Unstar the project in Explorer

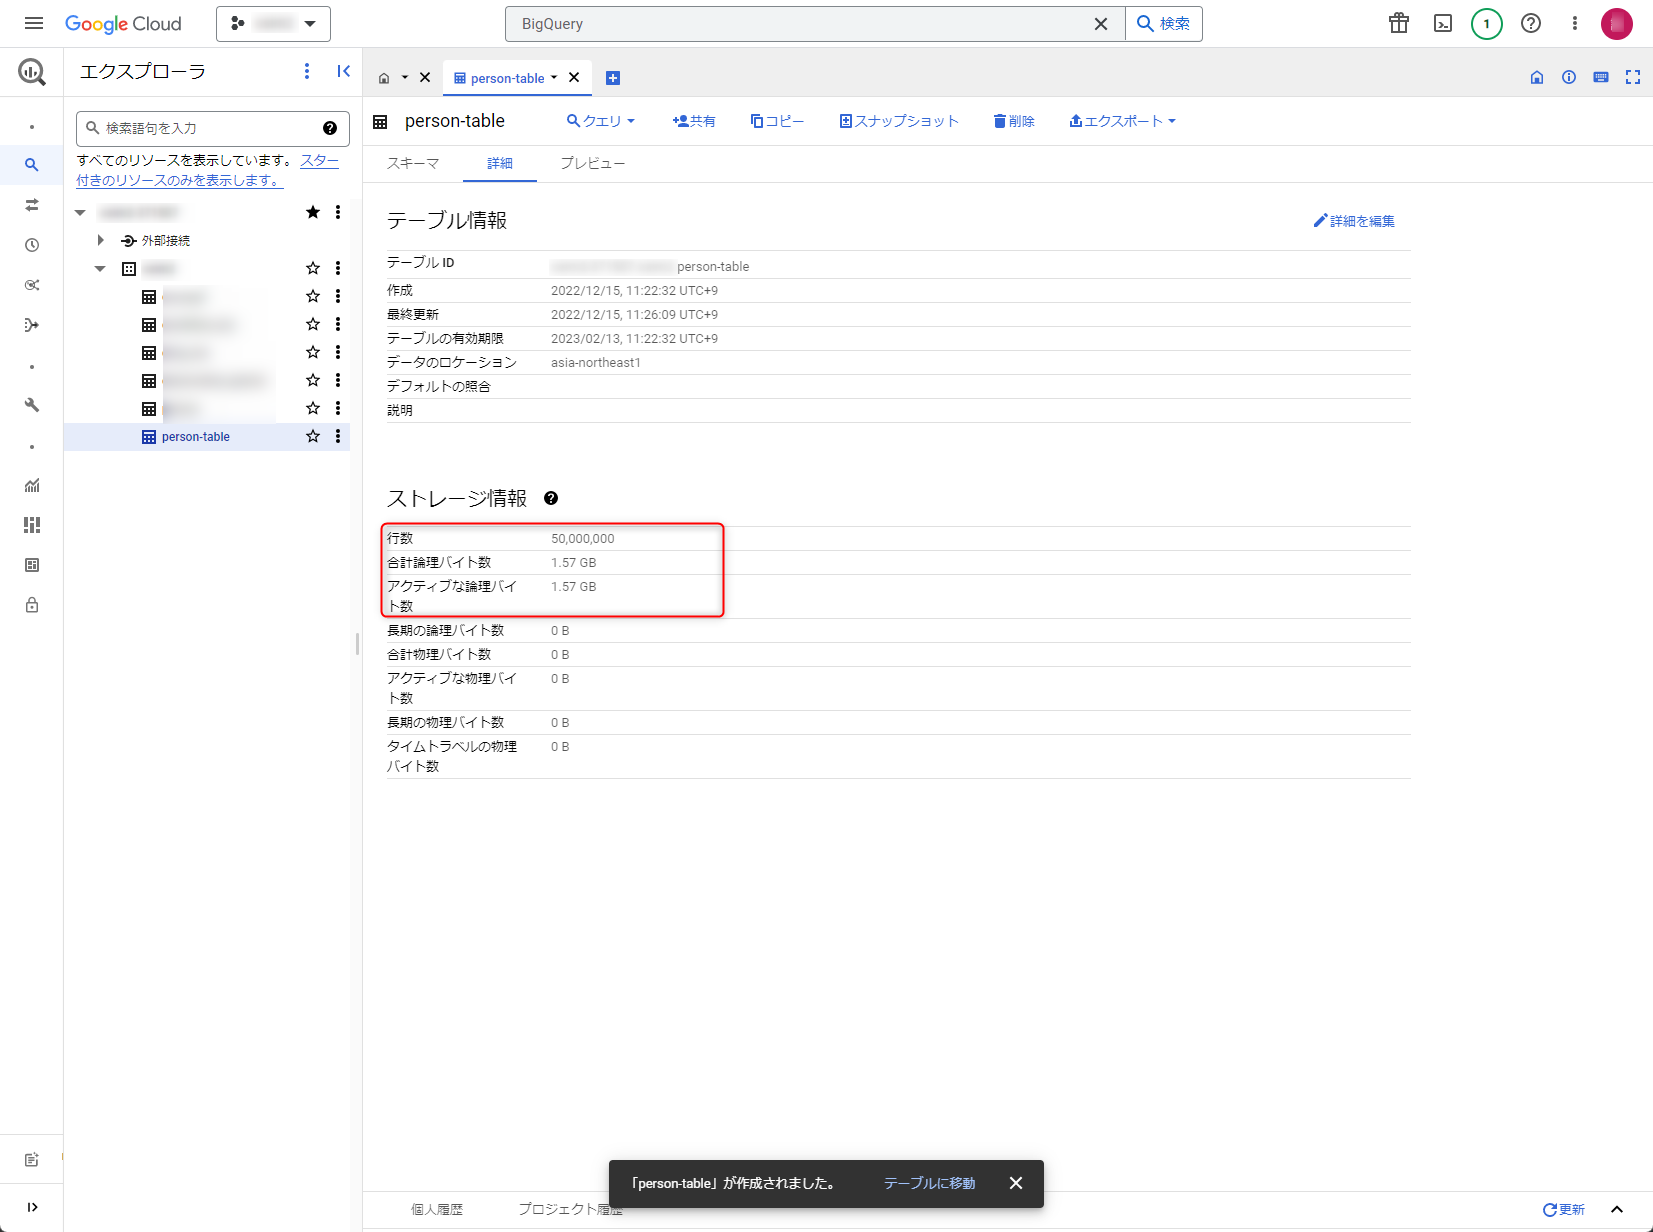(313, 212)
